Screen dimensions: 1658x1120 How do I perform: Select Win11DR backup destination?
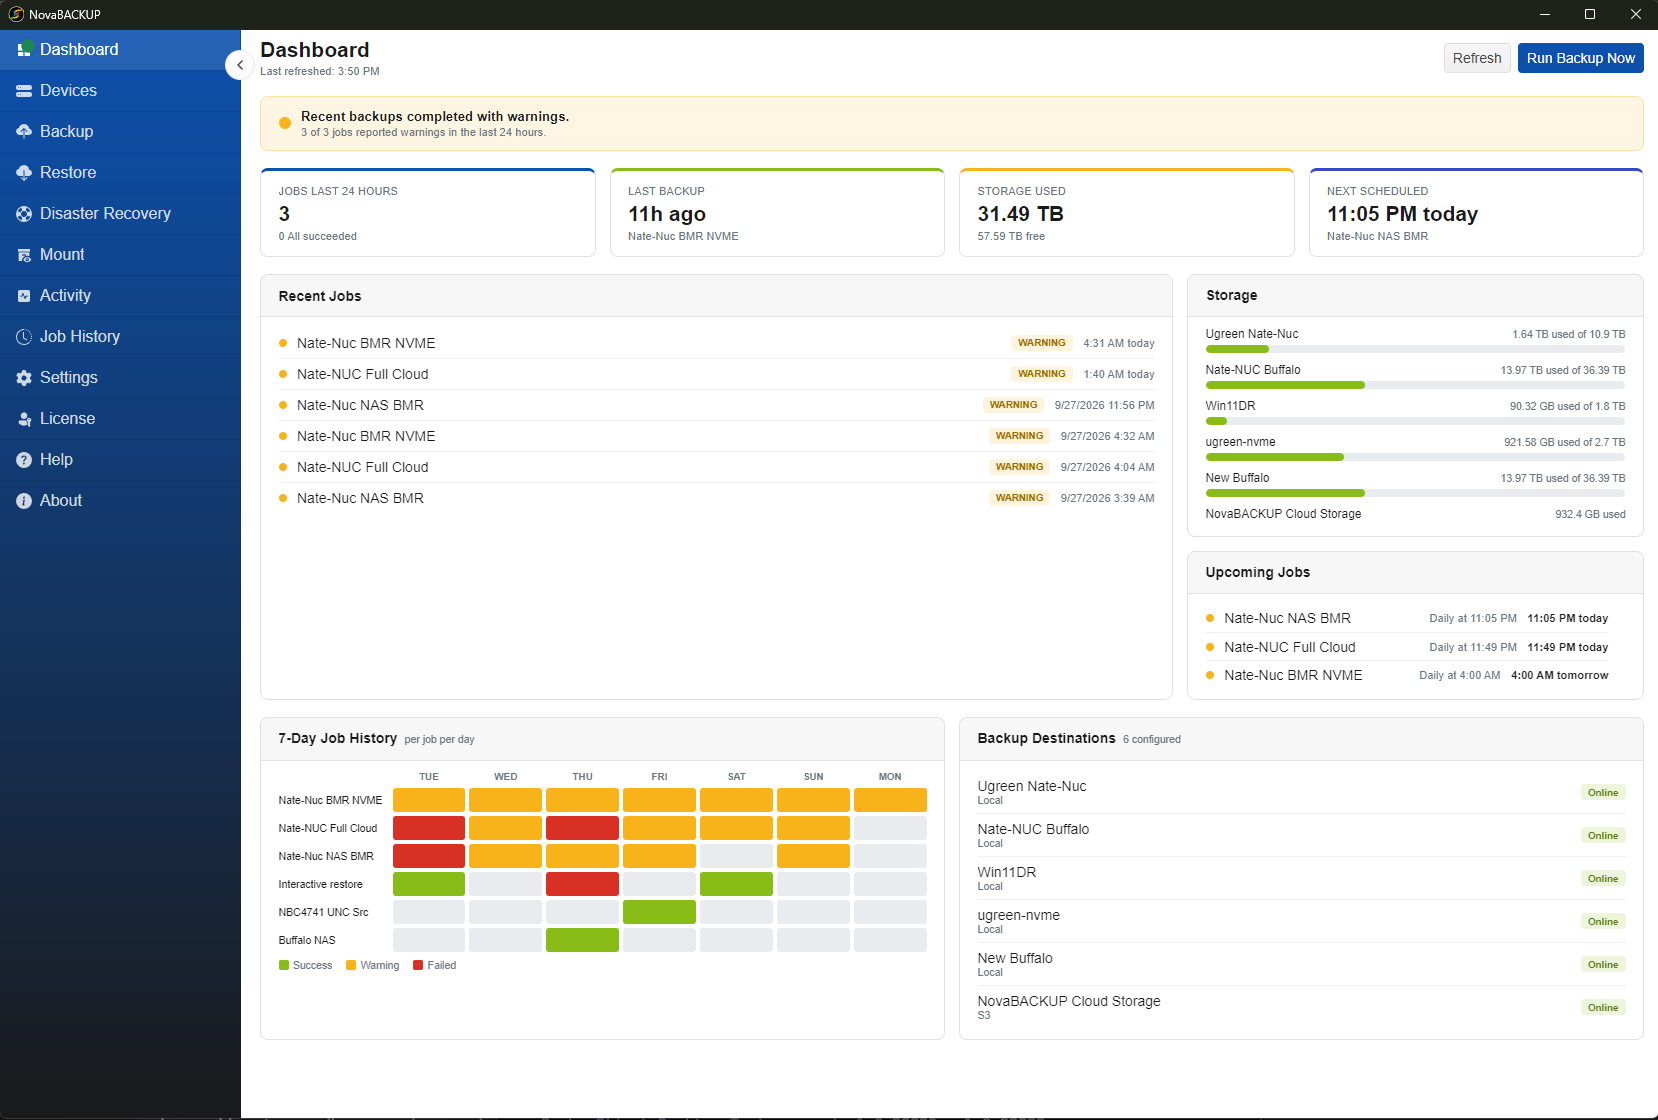coord(1301,878)
